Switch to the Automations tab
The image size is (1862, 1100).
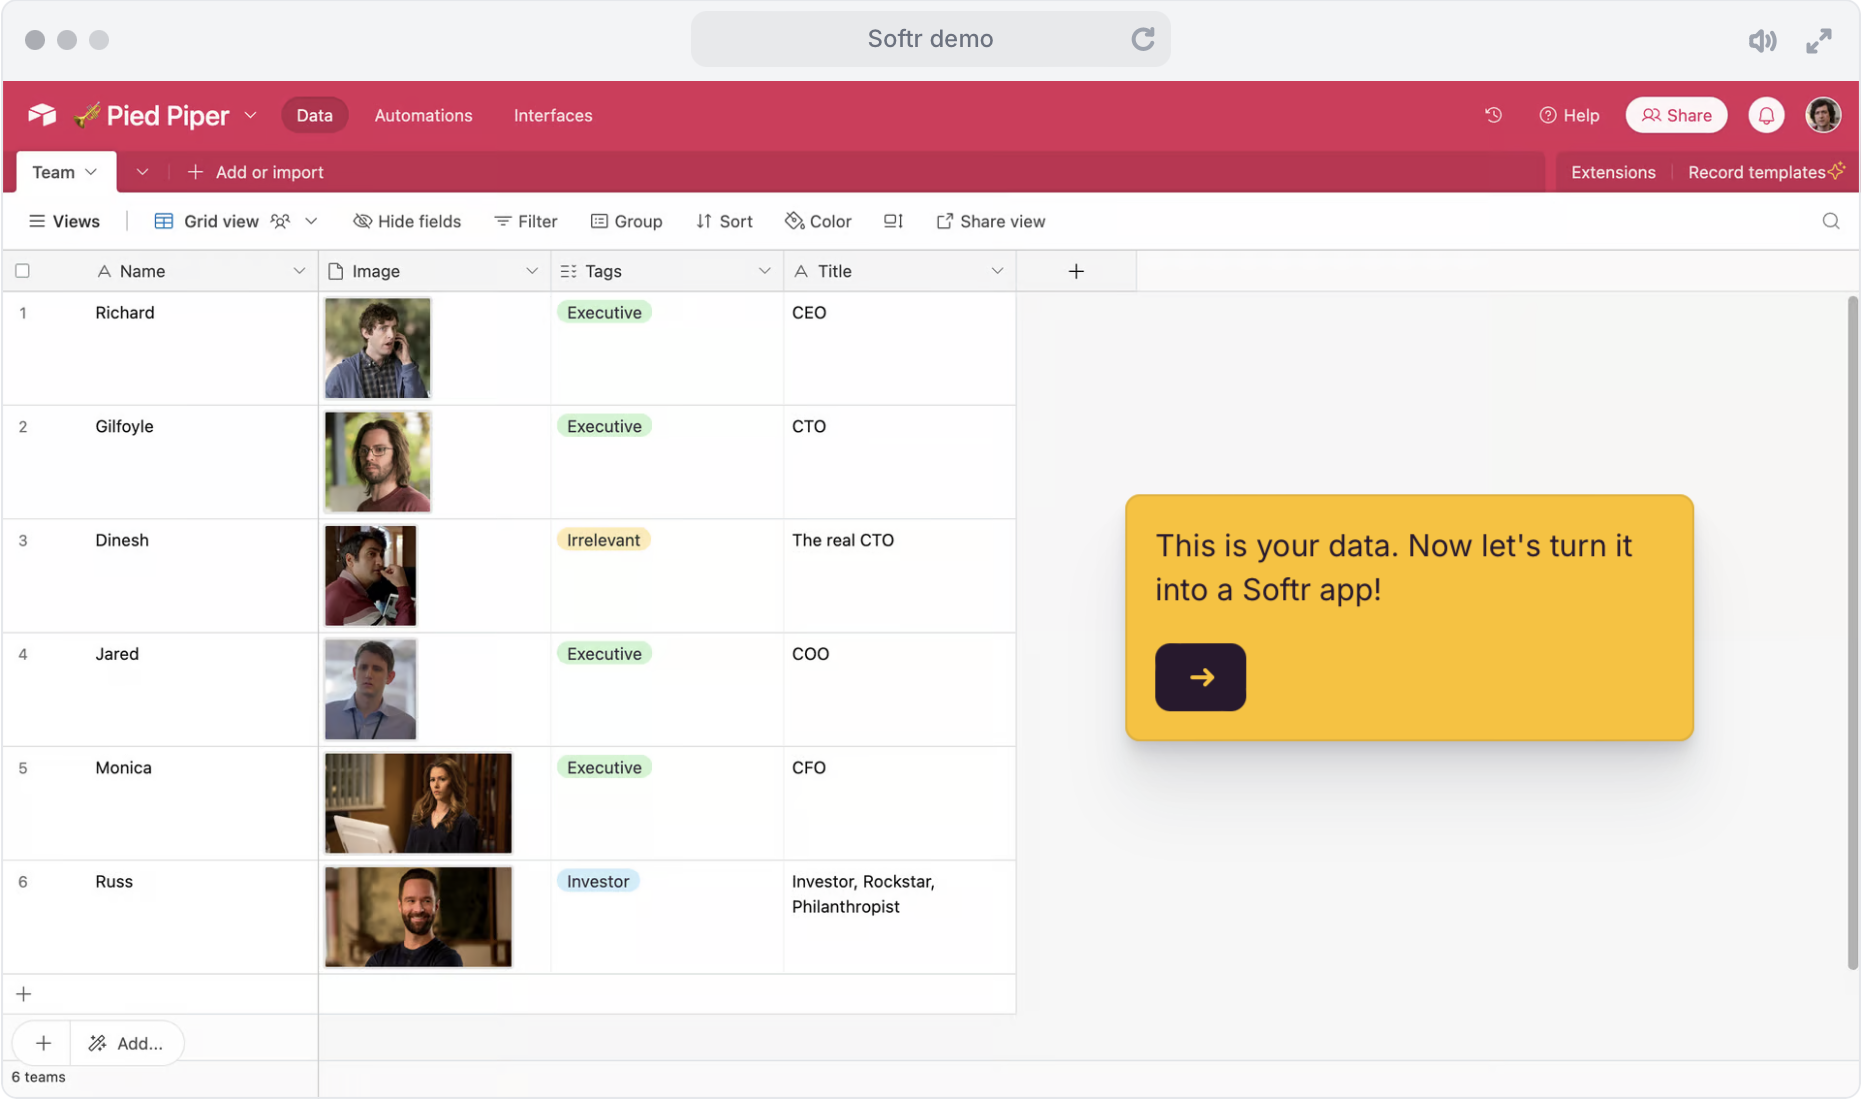pos(423,115)
